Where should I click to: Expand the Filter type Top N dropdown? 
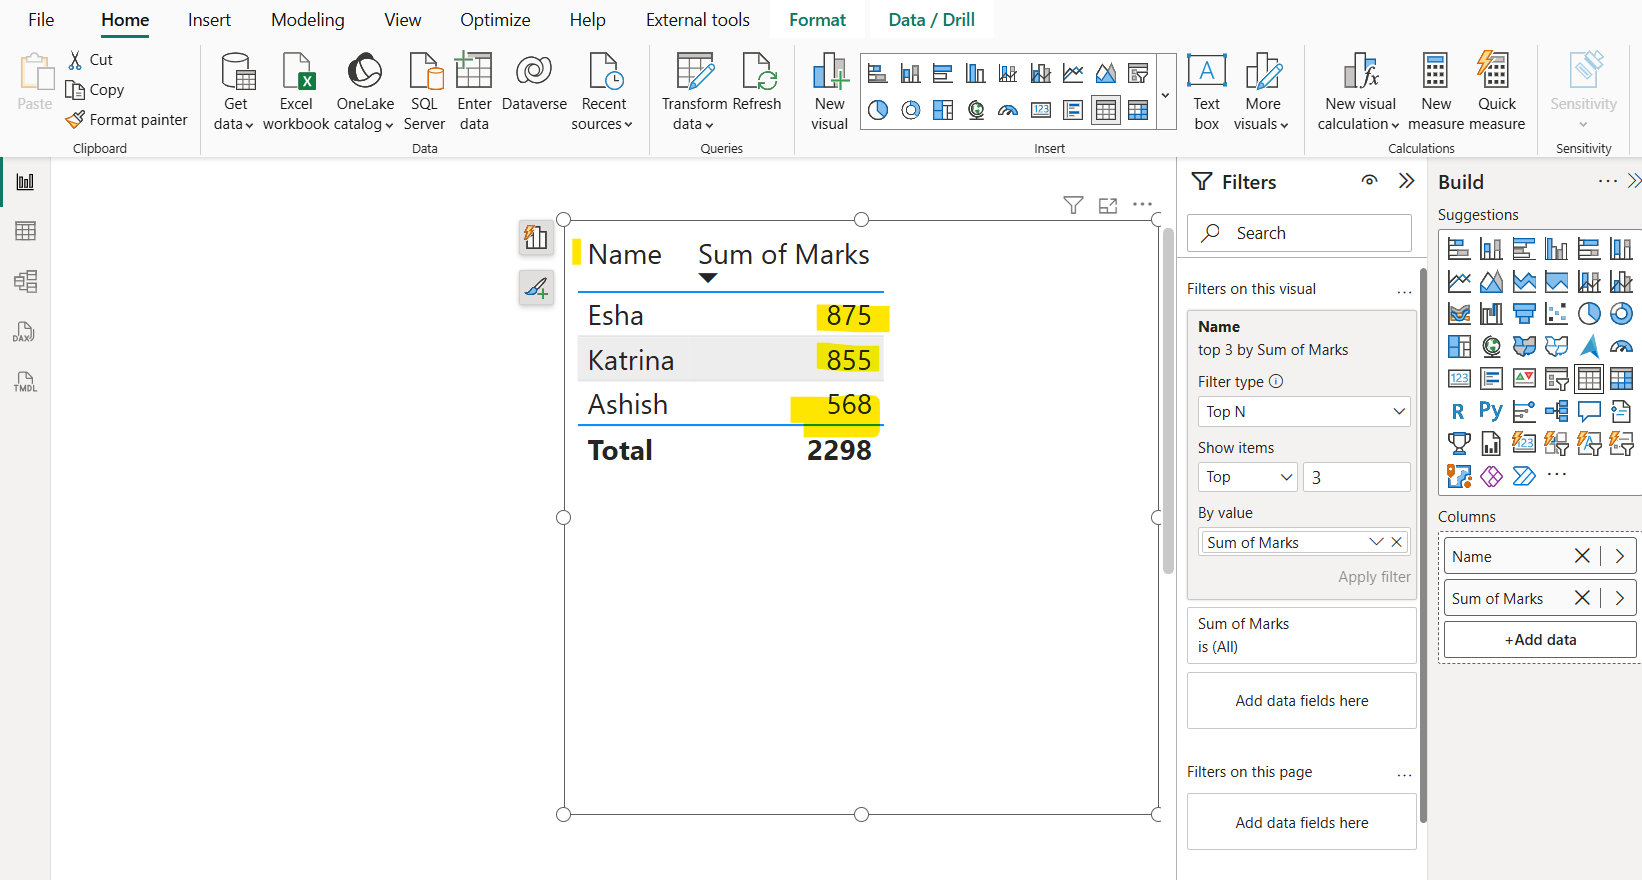tap(1303, 412)
